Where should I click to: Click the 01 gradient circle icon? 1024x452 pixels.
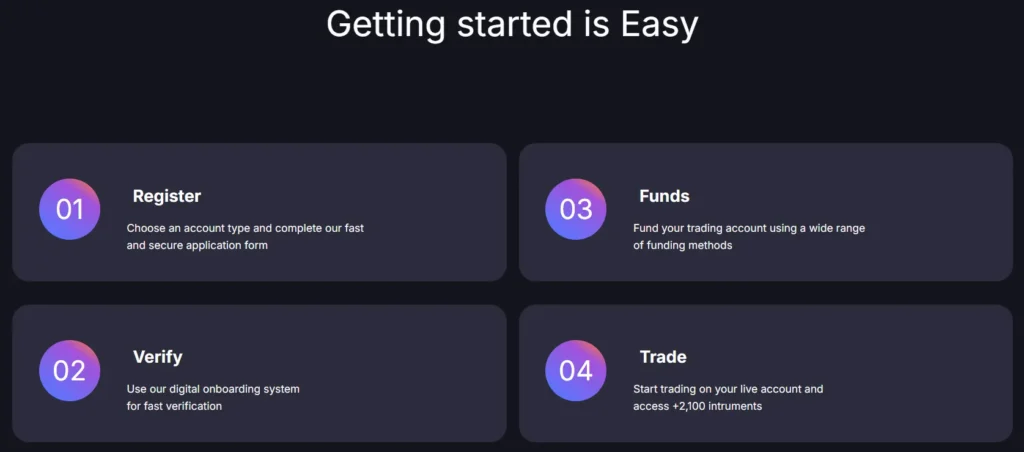click(x=69, y=209)
